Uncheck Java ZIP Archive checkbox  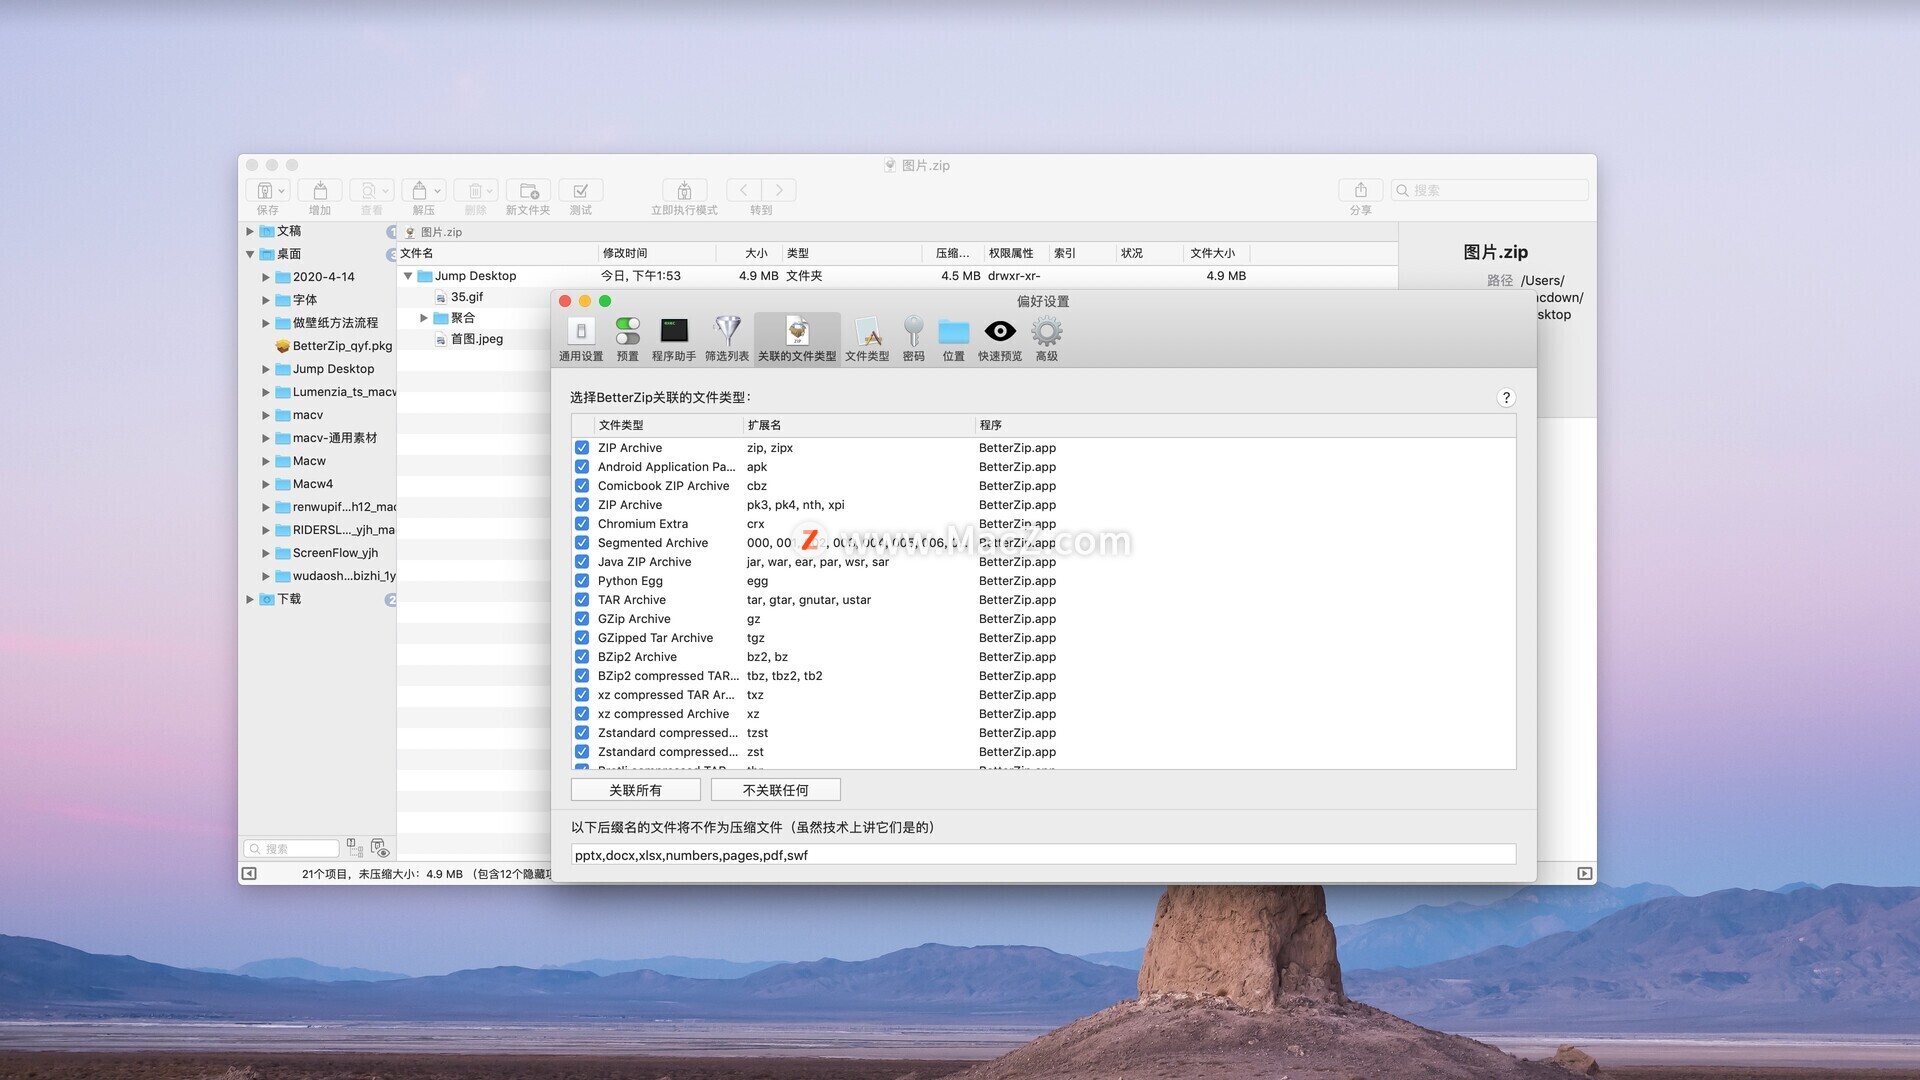click(x=582, y=562)
